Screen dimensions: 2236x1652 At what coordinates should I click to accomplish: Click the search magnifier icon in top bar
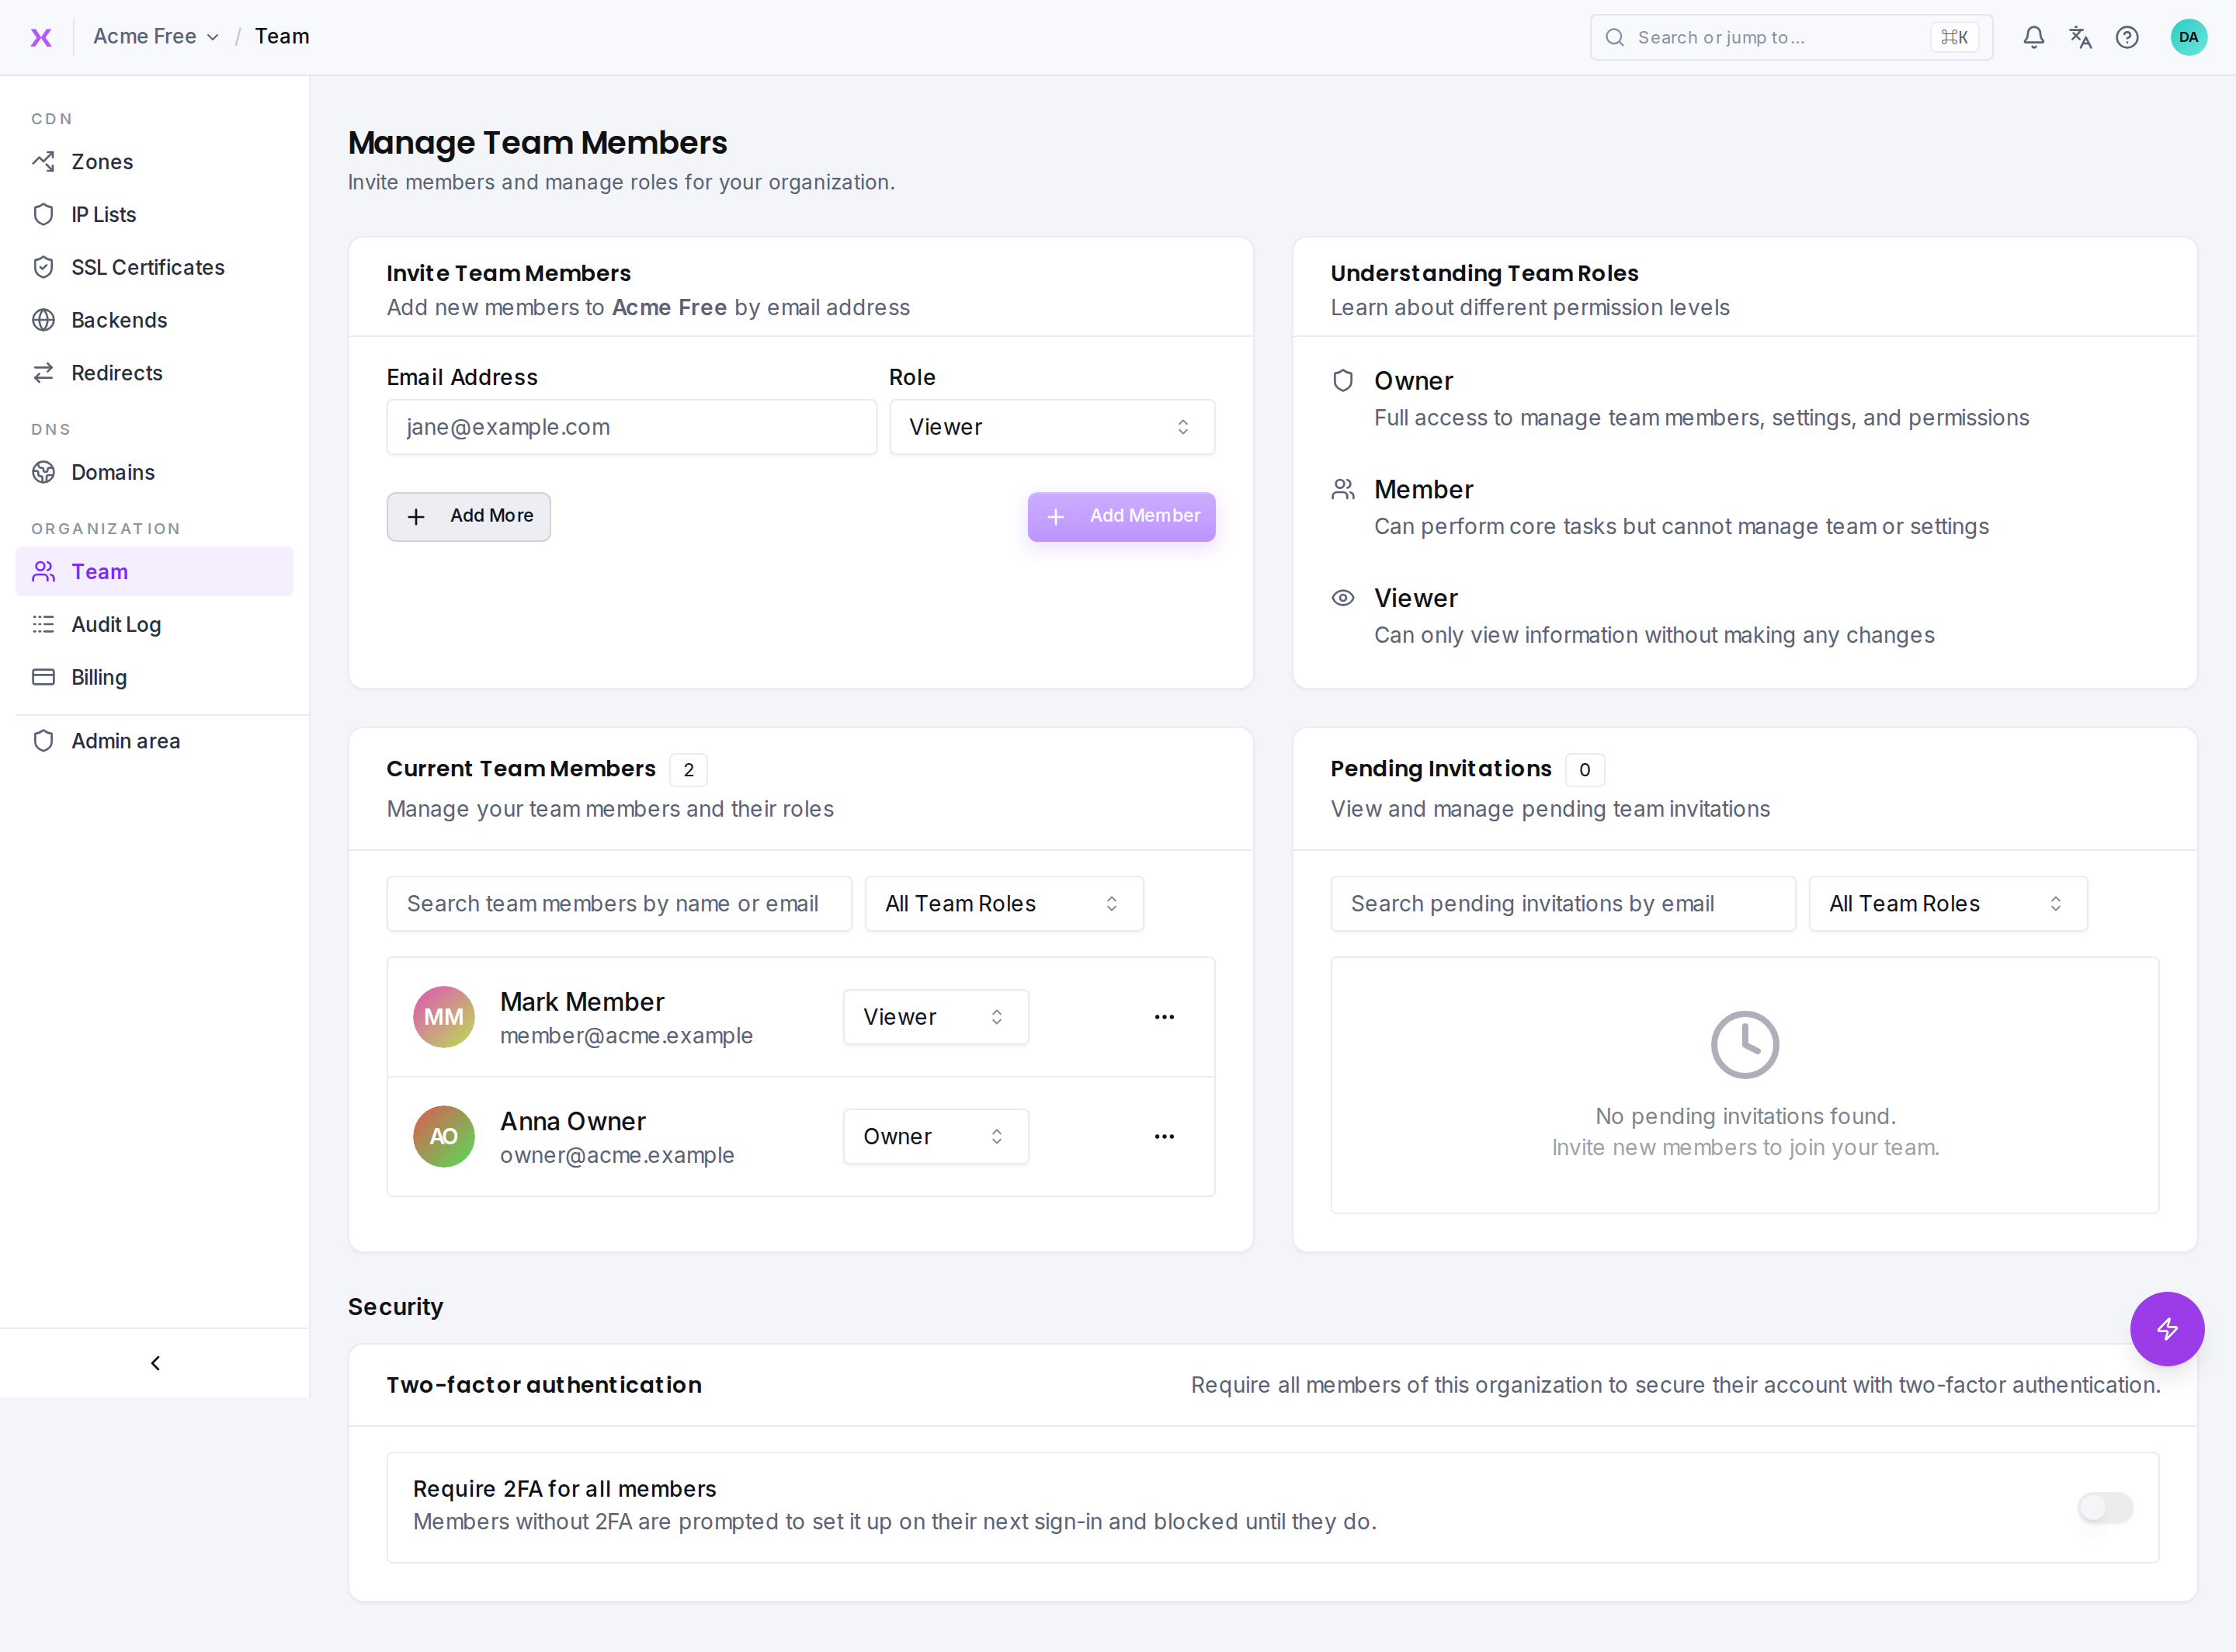(1614, 37)
